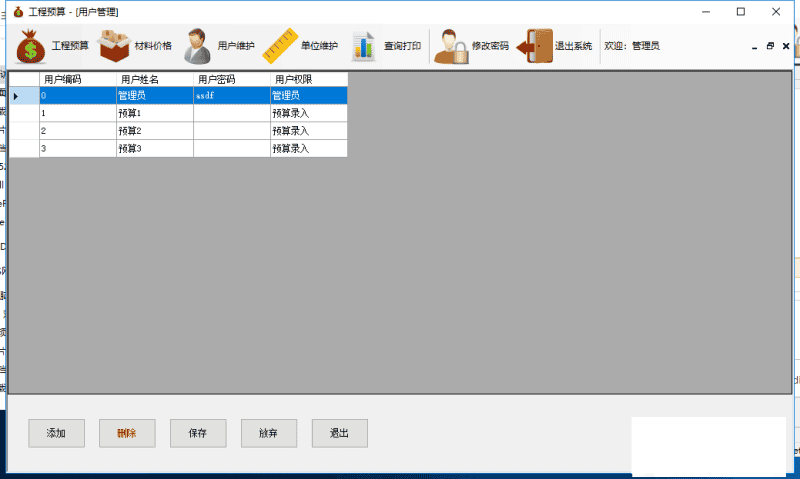Sort by the 用户密码 column header

coord(232,80)
